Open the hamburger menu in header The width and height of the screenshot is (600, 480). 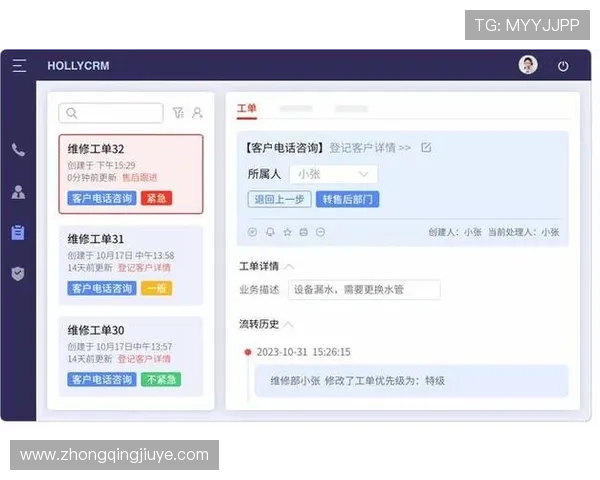click(19, 65)
